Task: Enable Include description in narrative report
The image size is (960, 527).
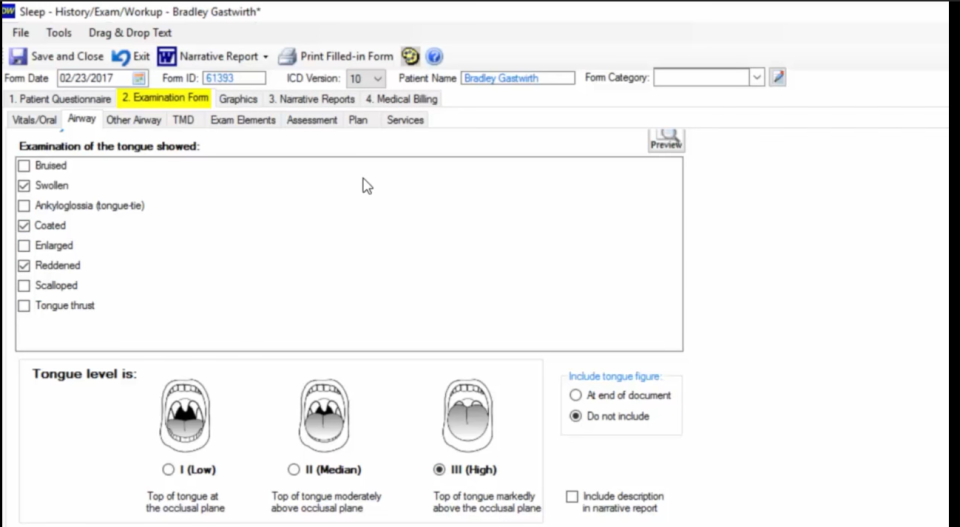Action: pos(572,496)
